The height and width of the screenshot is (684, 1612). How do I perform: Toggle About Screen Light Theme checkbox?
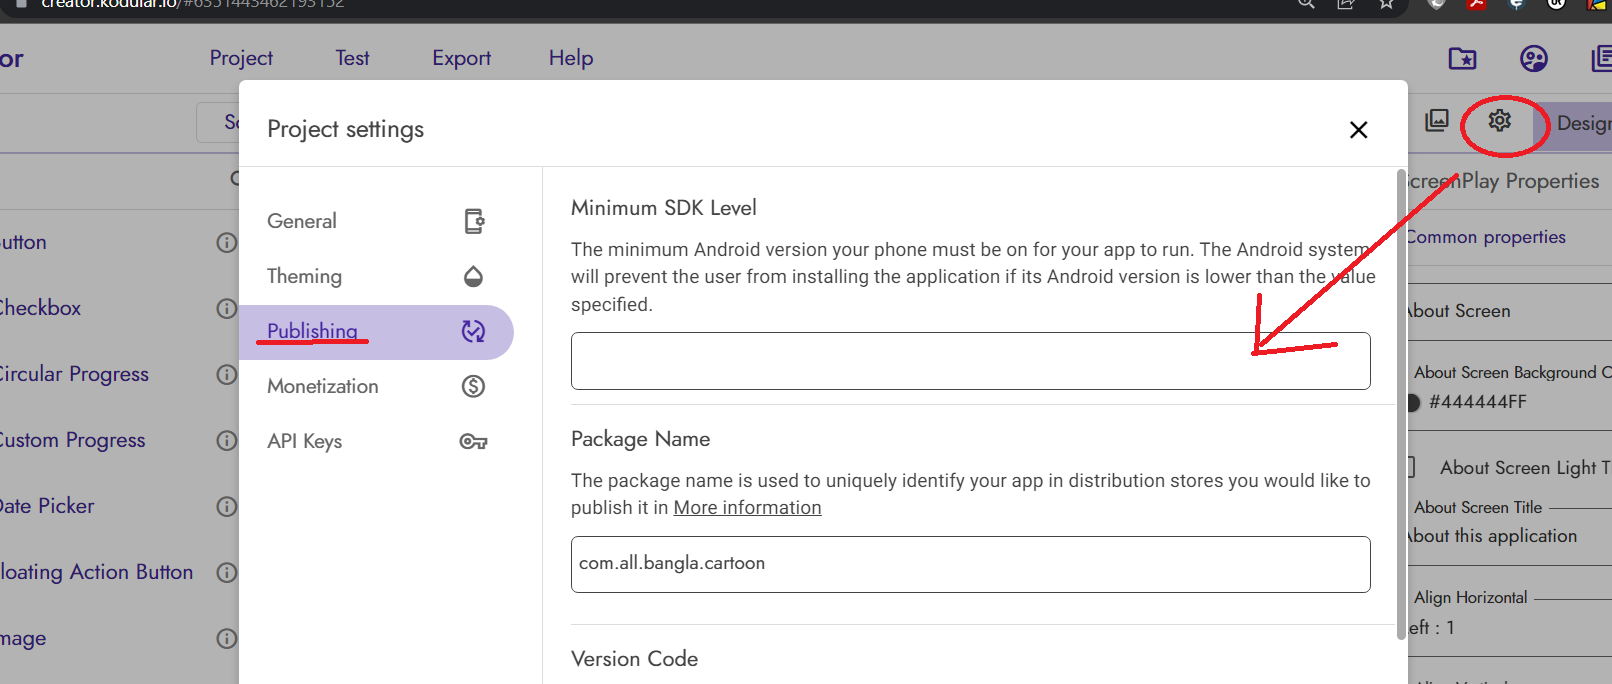(x=1411, y=467)
